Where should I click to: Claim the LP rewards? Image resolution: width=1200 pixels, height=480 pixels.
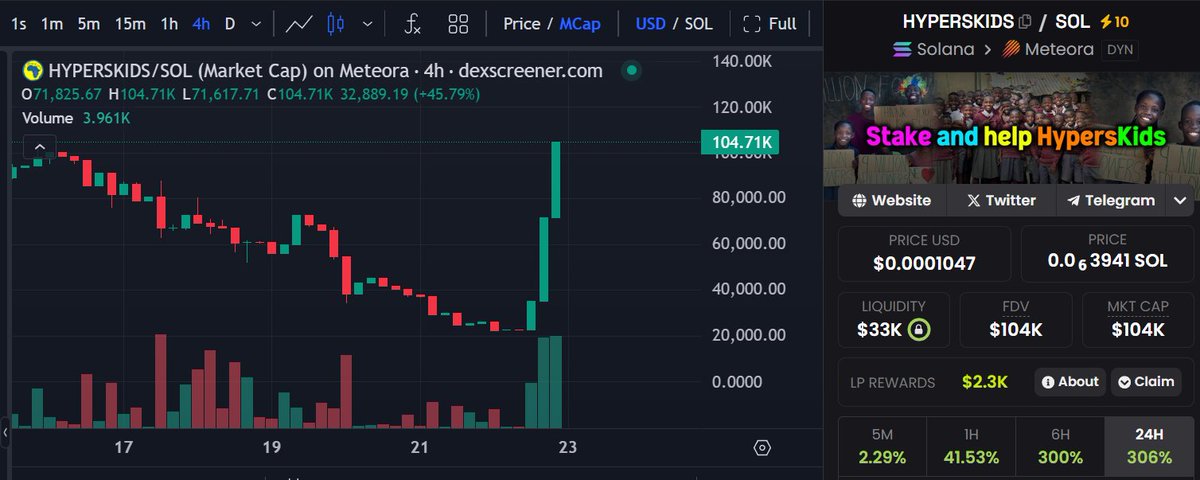[1146, 382]
